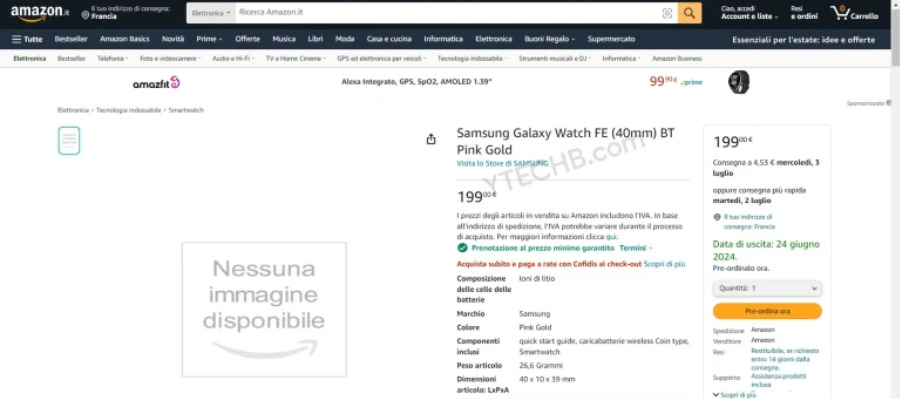Expand the Audio e Hi-Fi submenu
900x399 pixels.
click(232, 59)
